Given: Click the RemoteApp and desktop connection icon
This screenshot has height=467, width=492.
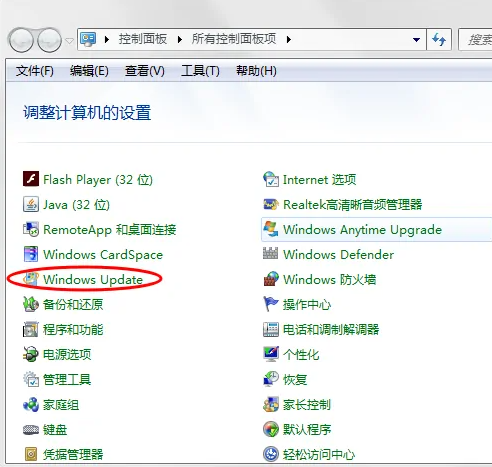Looking at the screenshot, I should click(31, 229).
